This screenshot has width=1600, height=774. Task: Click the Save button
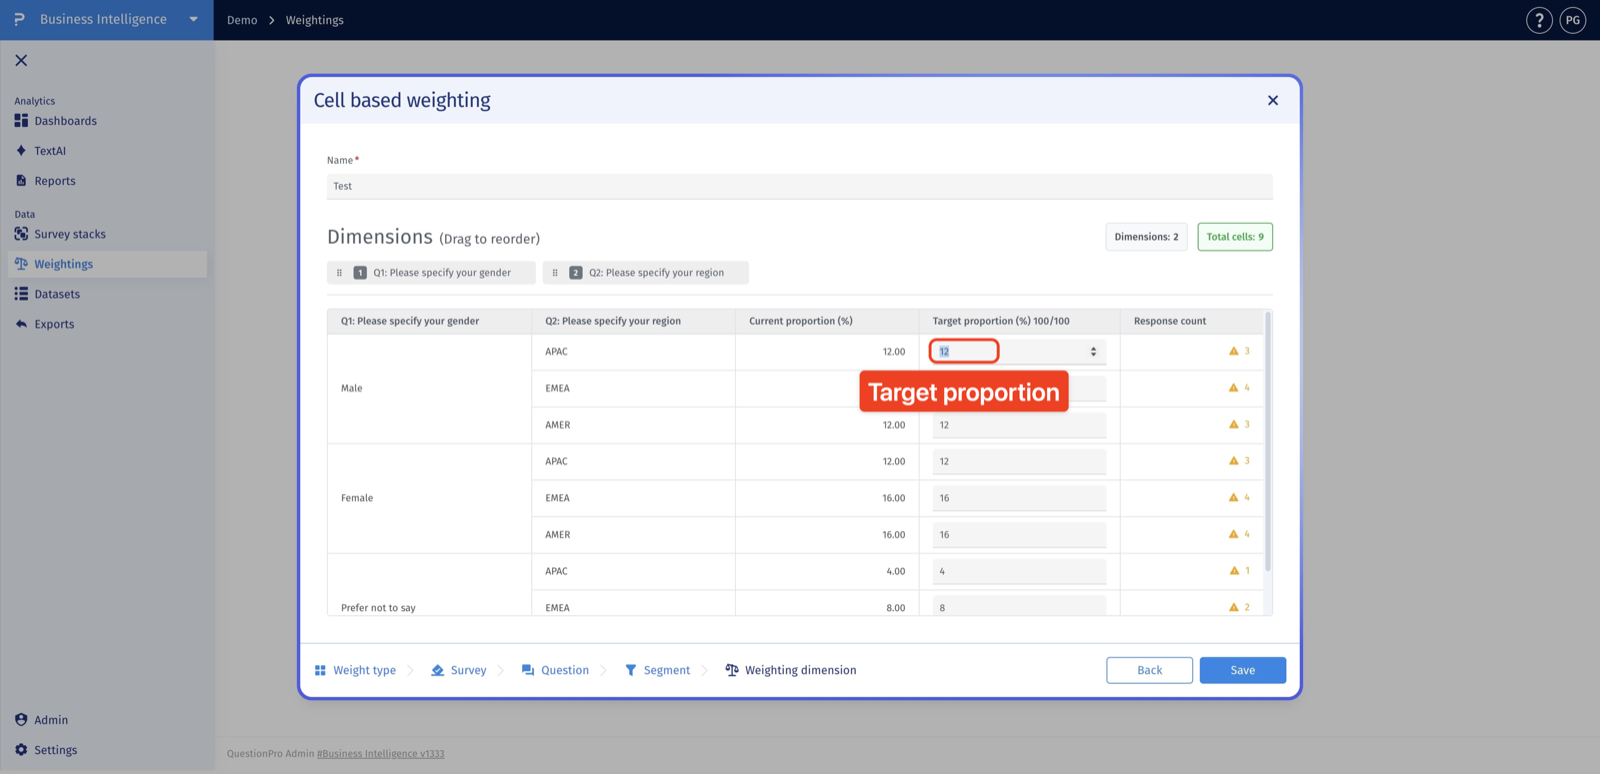tap(1243, 670)
